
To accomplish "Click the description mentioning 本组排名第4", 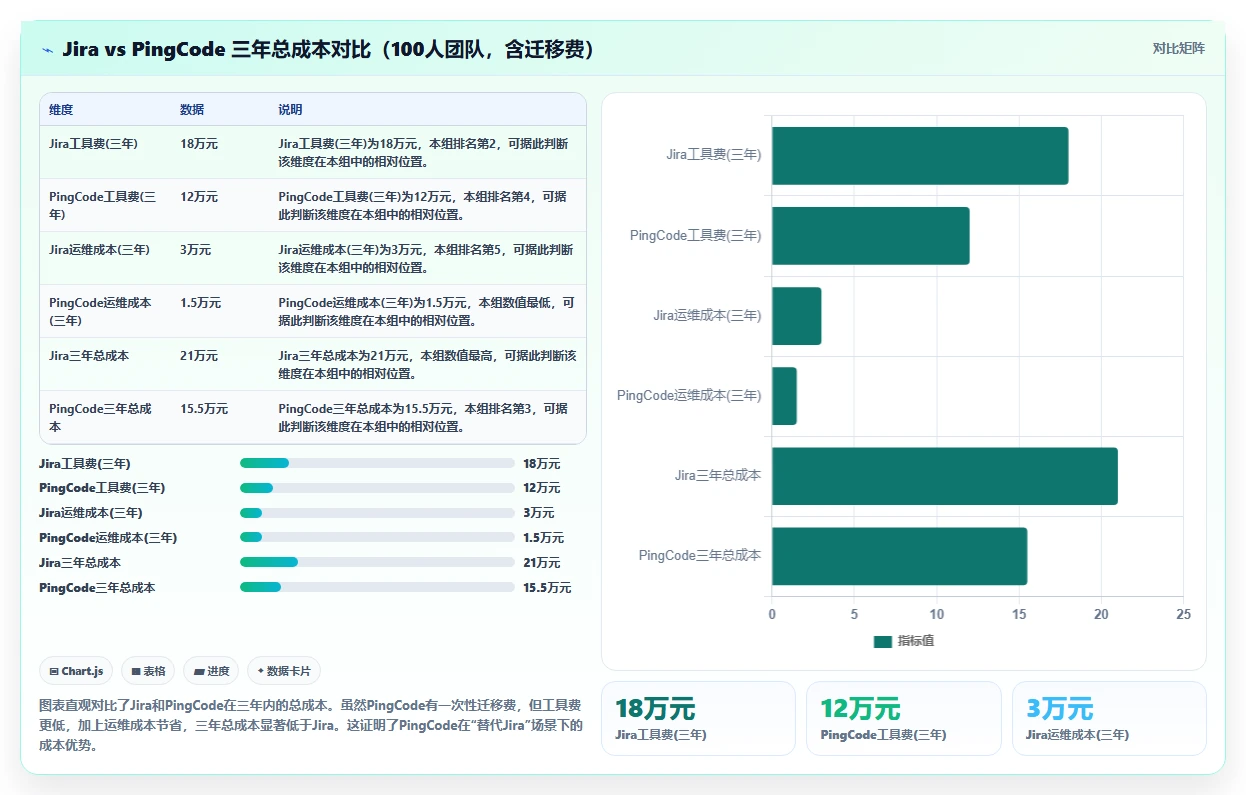I will coord(424,206).
